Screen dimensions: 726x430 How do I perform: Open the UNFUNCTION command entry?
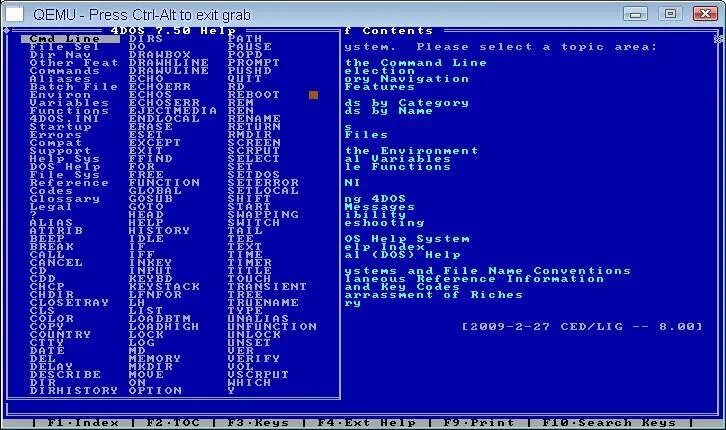point(272,327)
